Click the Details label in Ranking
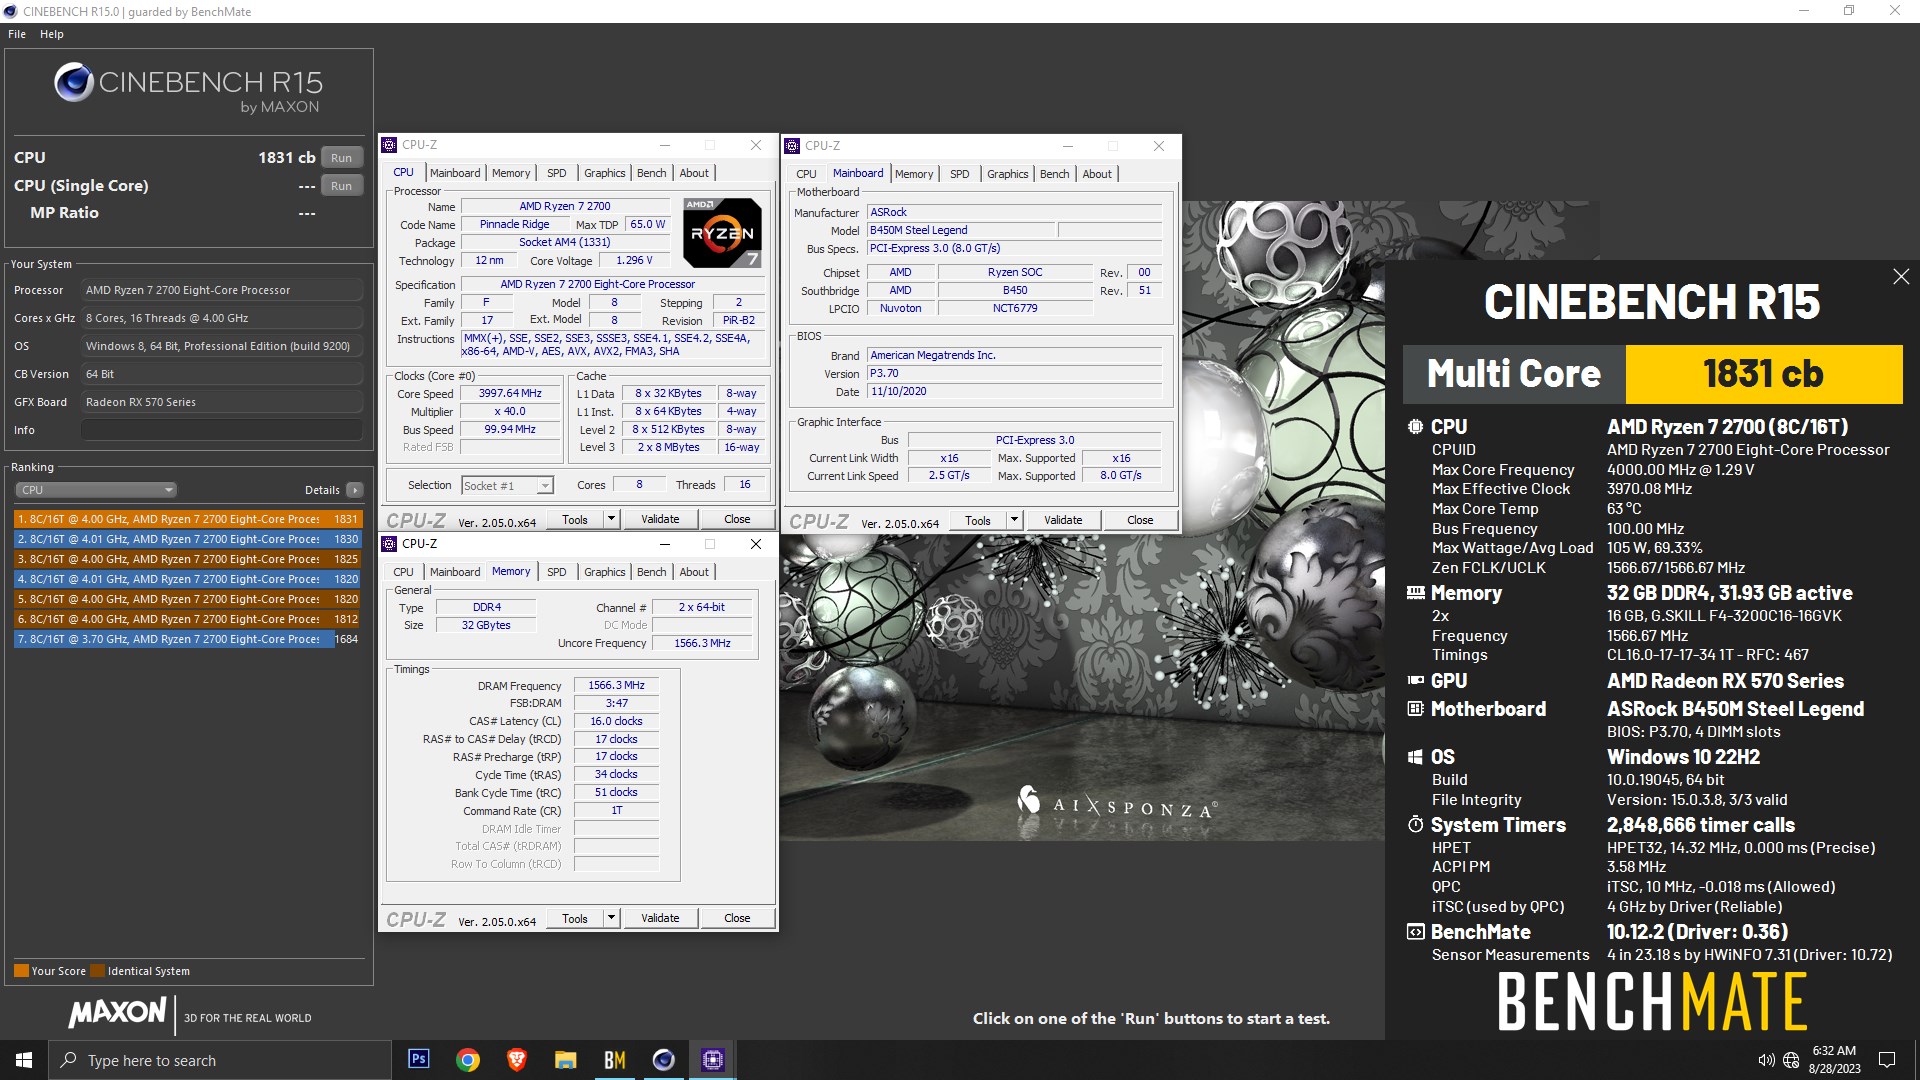 tap(322, 490)
